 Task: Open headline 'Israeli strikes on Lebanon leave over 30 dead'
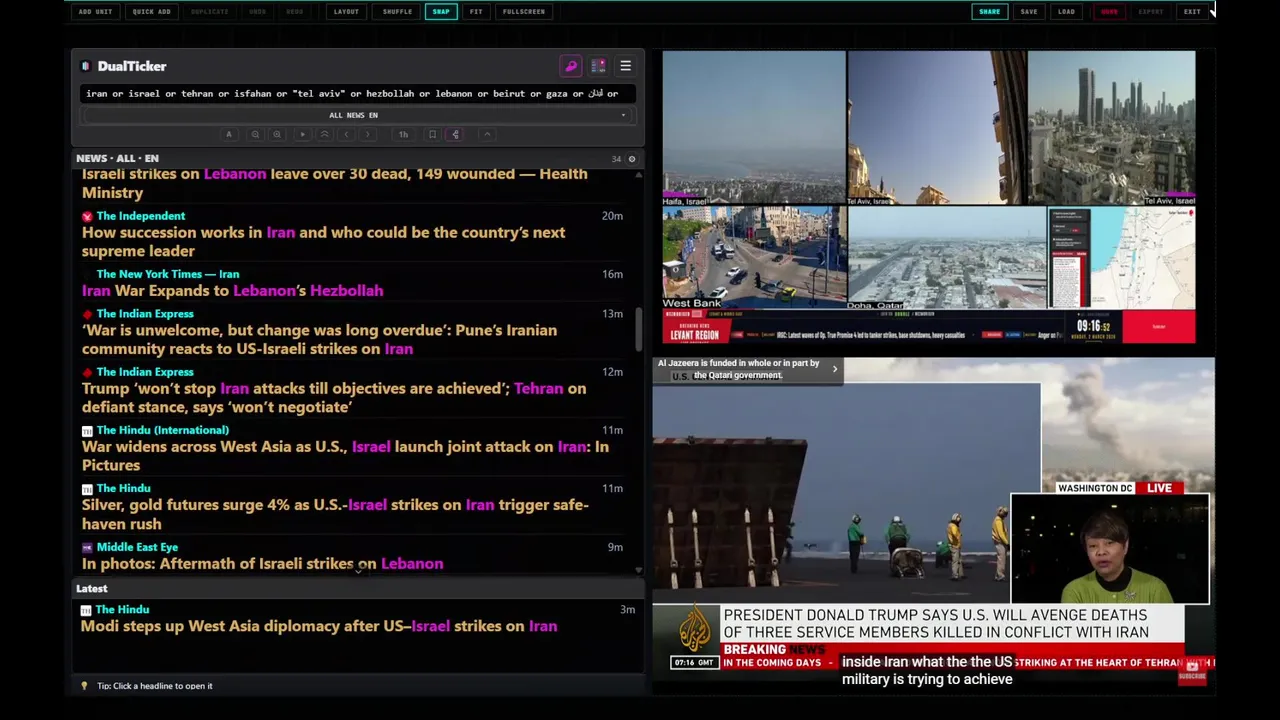(334, 183)
